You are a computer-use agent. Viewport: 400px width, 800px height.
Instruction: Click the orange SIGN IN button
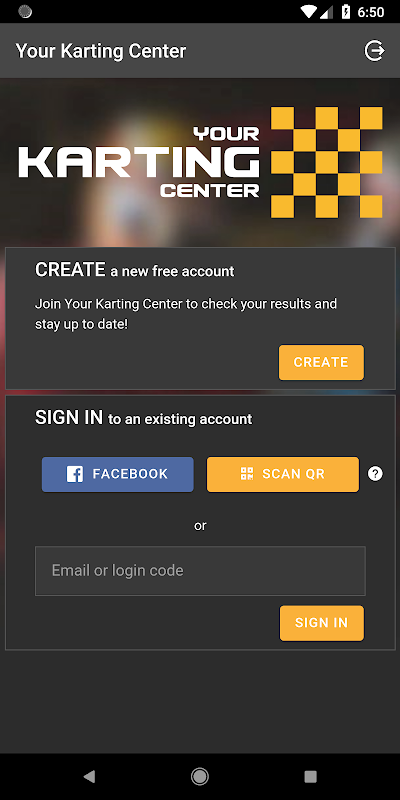(x=321, y=623)
